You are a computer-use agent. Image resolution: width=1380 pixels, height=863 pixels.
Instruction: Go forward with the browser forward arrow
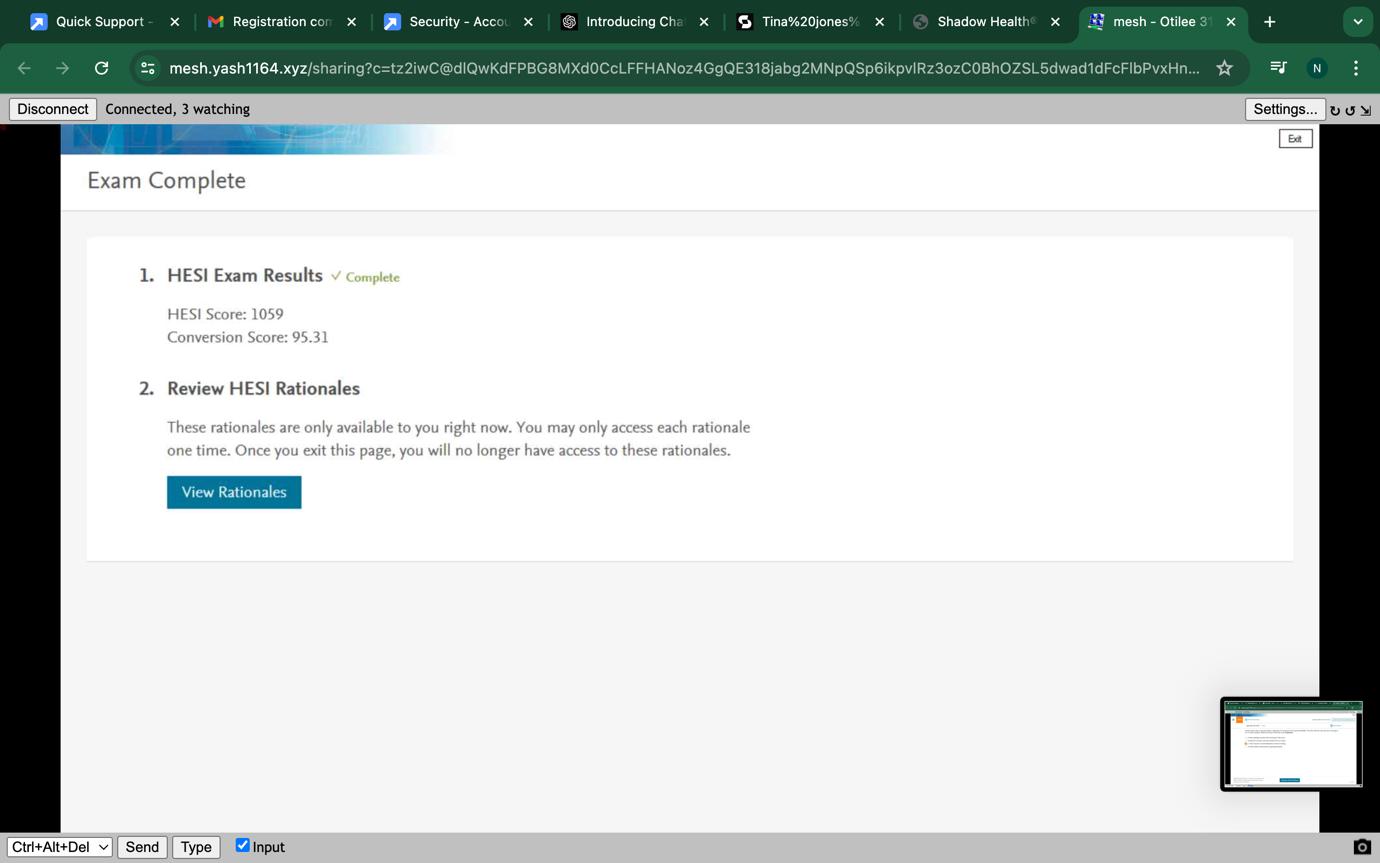[63, 68]
